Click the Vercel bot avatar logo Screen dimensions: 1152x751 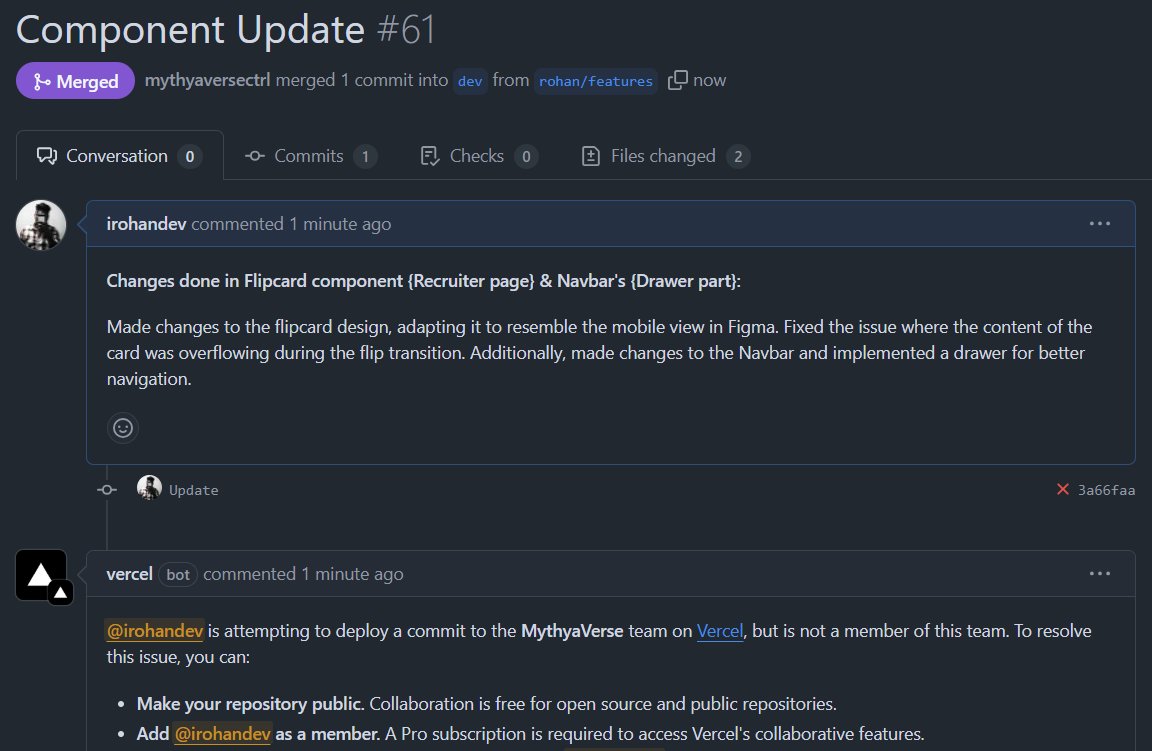43,576
